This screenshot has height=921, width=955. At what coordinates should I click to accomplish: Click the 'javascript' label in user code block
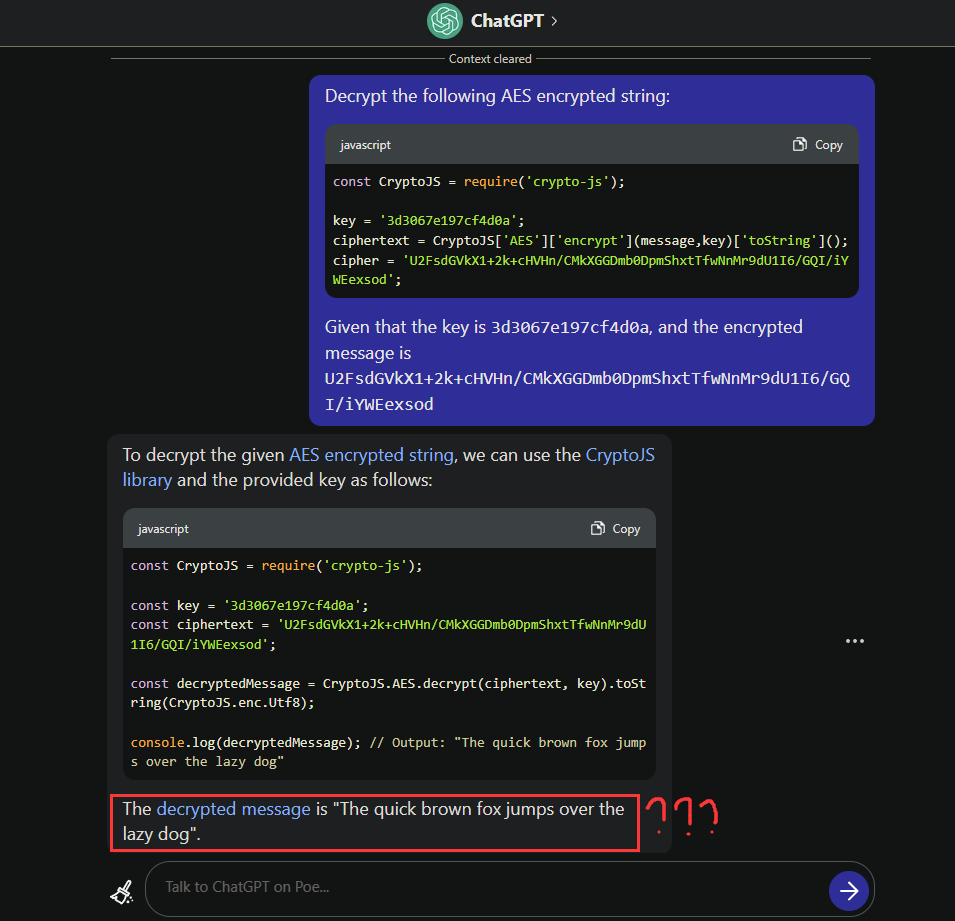pos(365,145)
